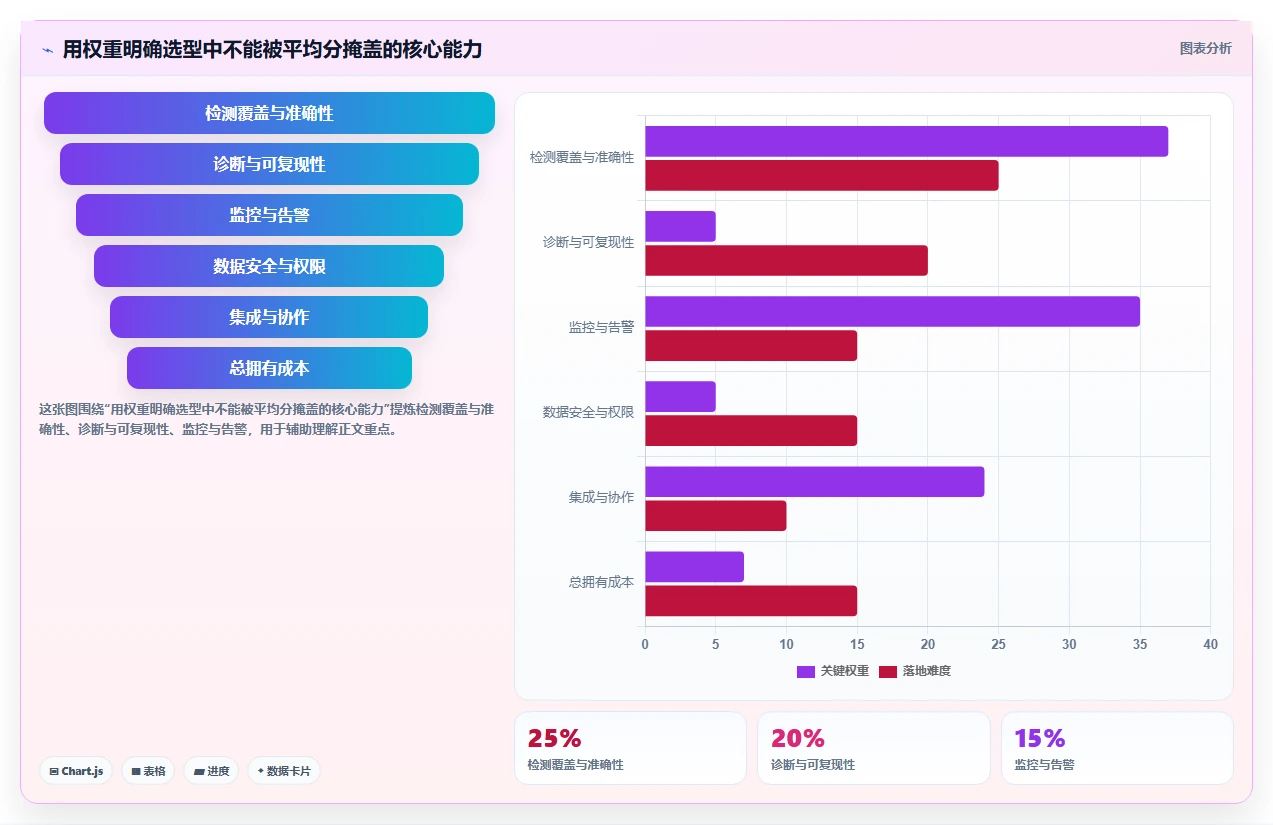Click the 图表分析 label in header
Screen dimensions: 1273x825
pos(1206,48)
